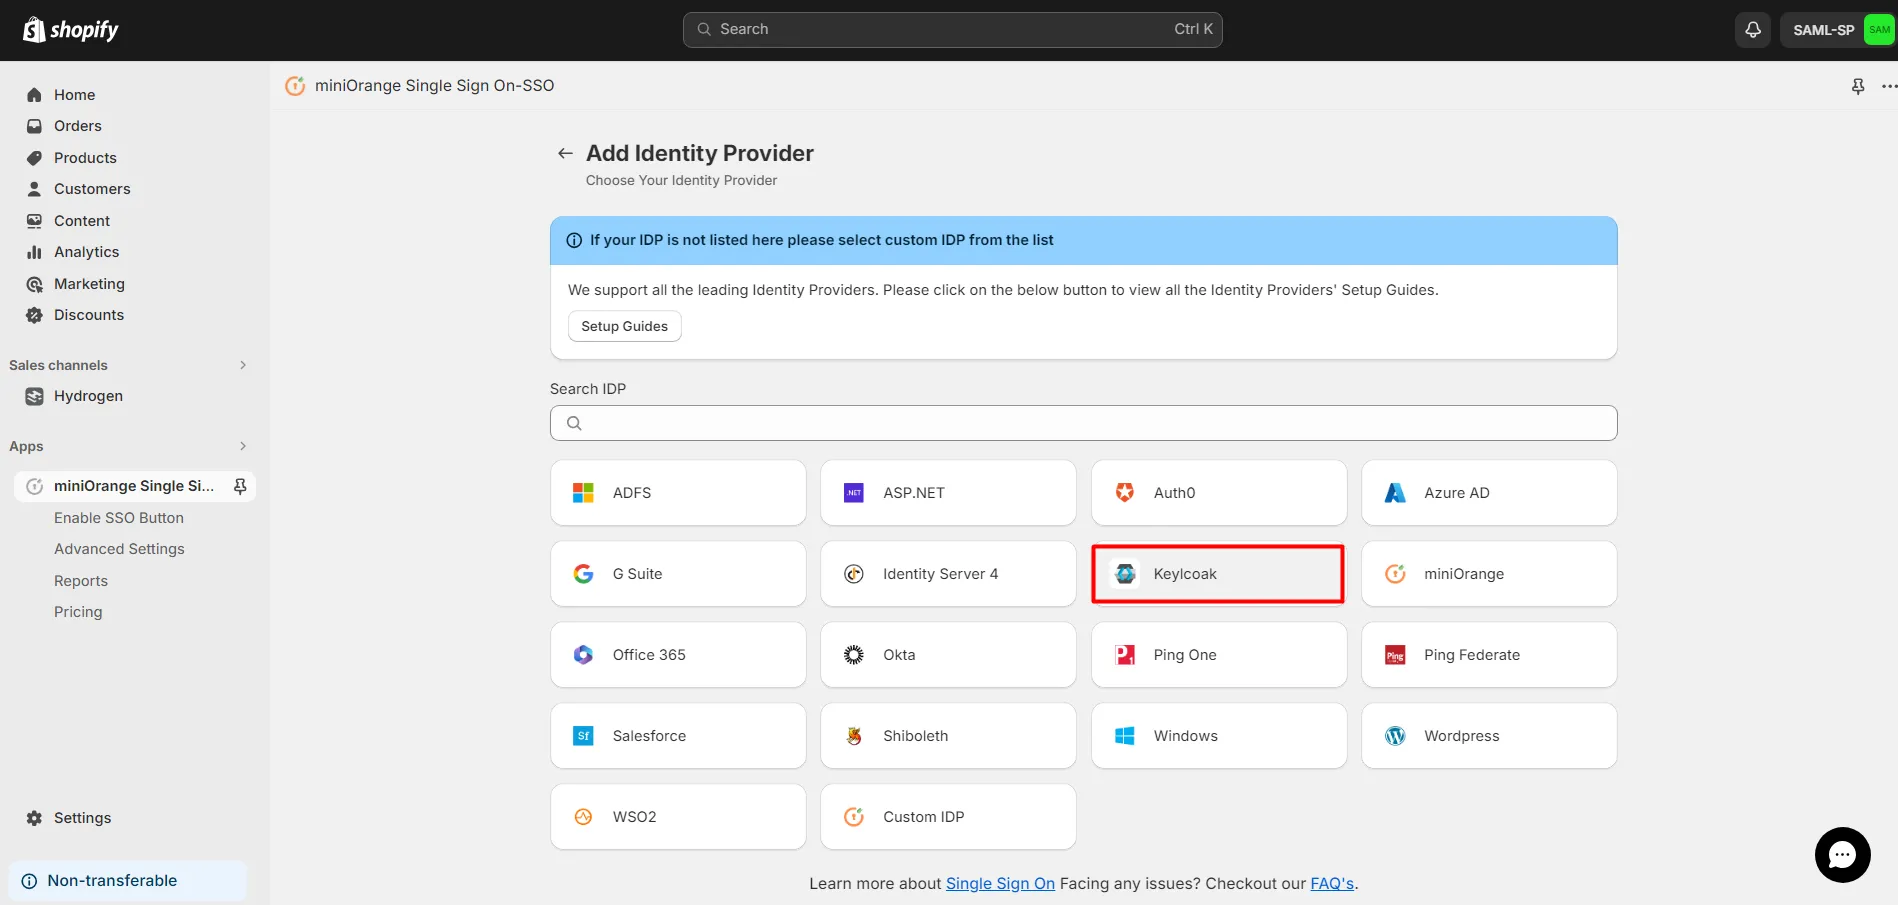Click the Discounts label in the sidebar
The width and height of the screenshot is (1898, 905).
pyautogui.click(x=89, y=315)
